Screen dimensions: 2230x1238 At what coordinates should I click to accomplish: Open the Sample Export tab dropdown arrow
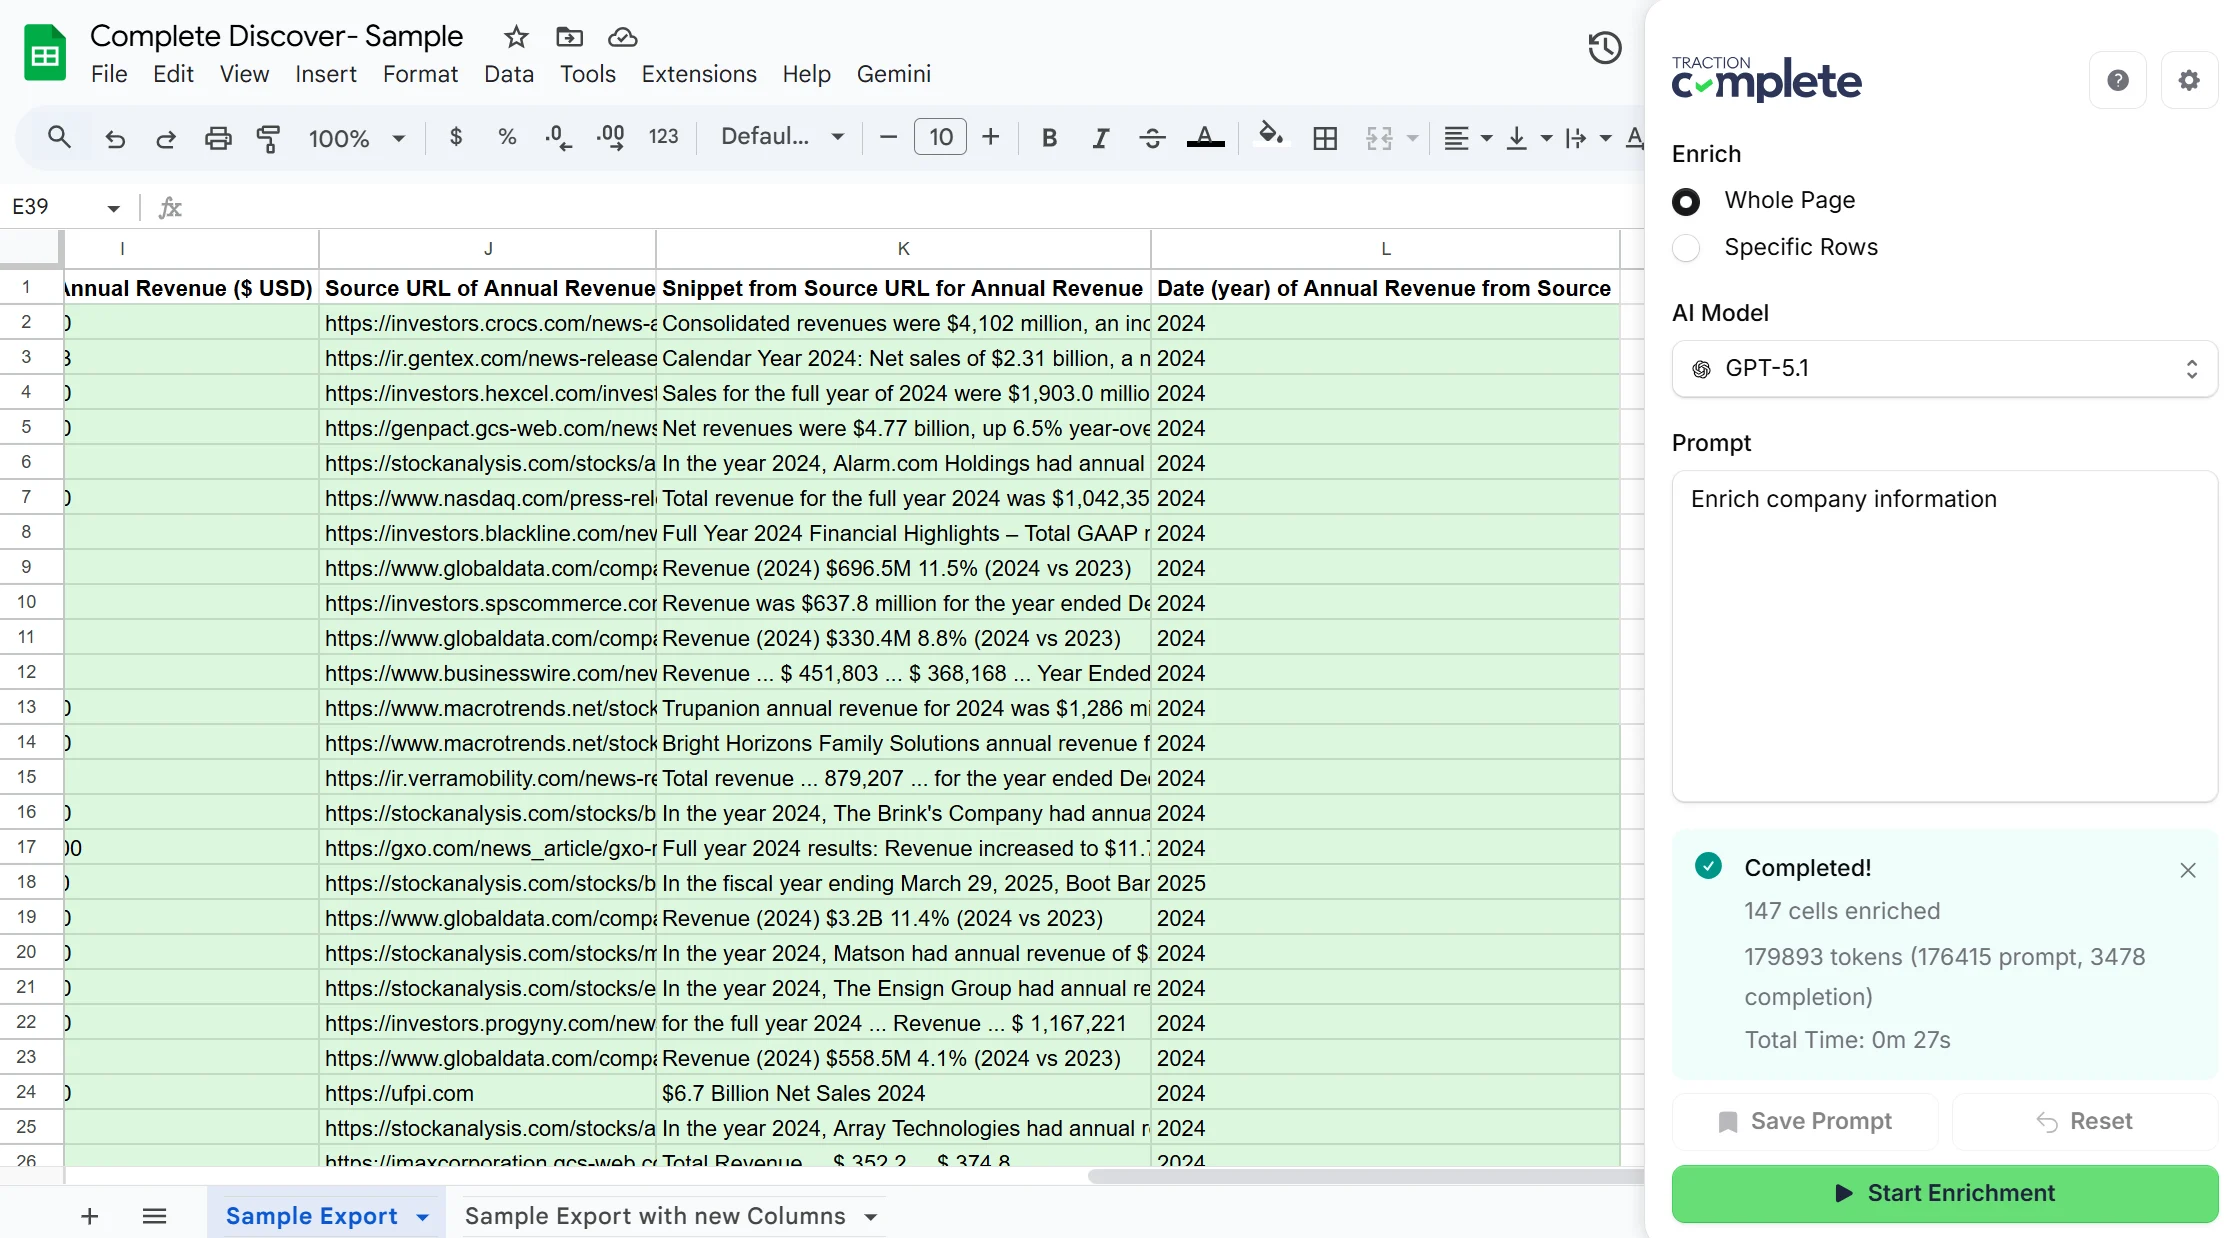click(423, 1217)
